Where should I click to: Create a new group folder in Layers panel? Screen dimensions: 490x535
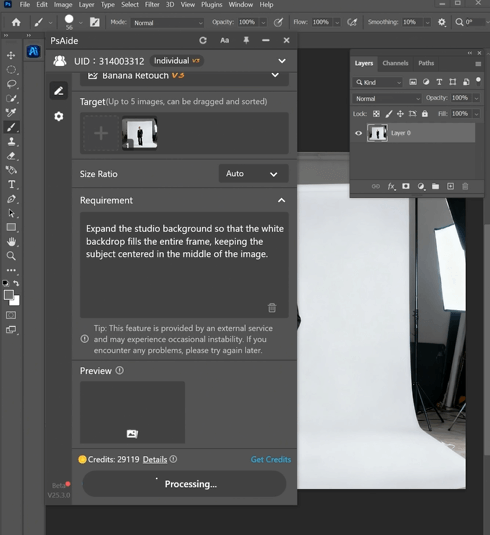[435, 186]
